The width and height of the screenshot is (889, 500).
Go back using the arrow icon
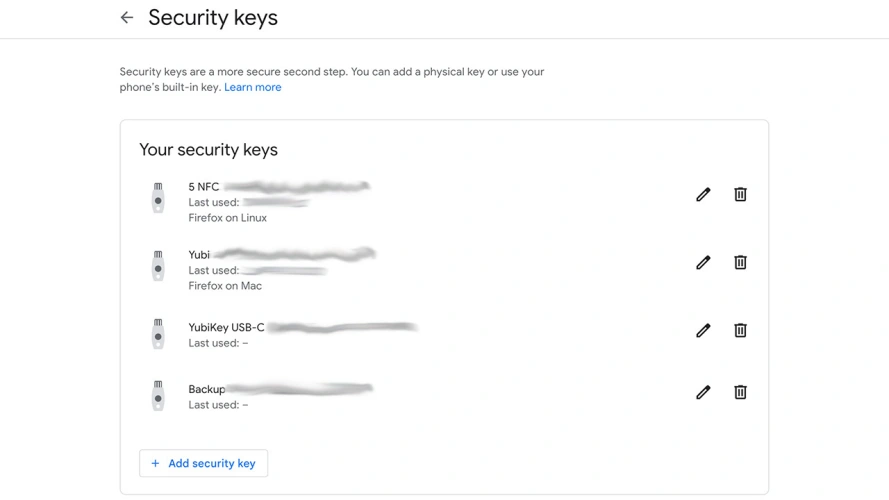[127, 18]
